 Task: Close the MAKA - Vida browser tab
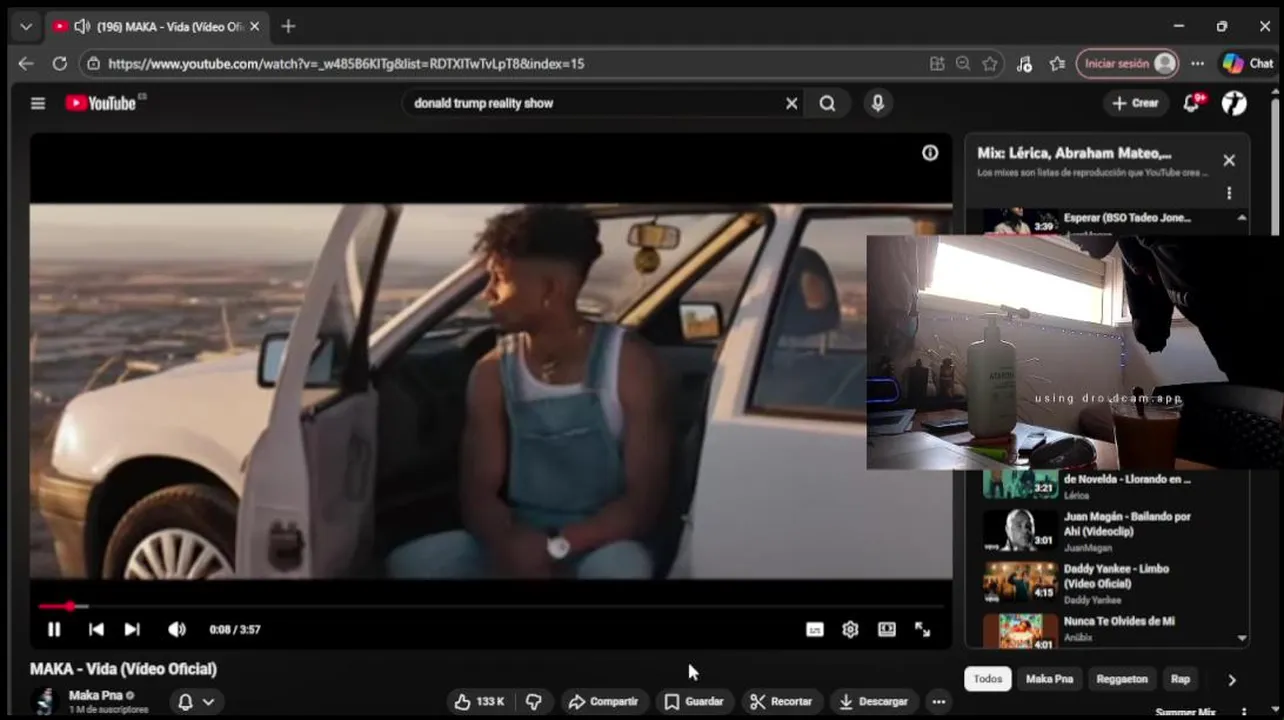coord(254,26)
